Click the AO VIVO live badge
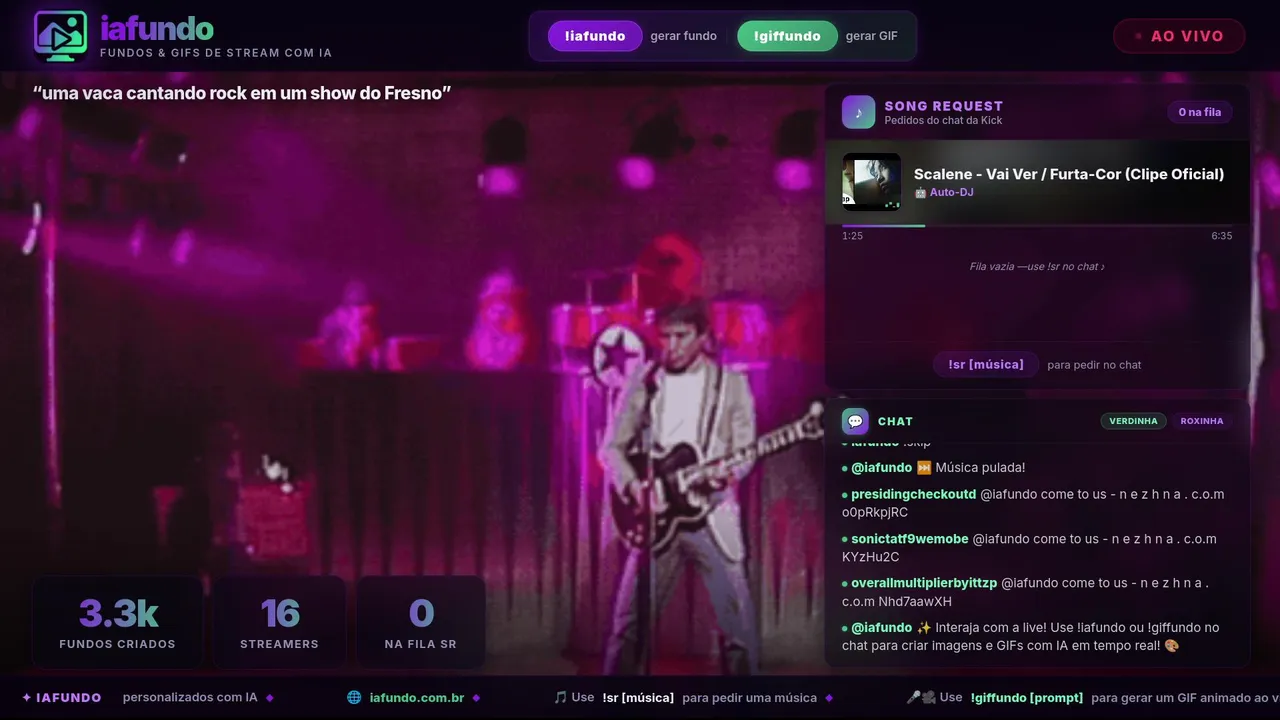 click(x=1179, y=36)
